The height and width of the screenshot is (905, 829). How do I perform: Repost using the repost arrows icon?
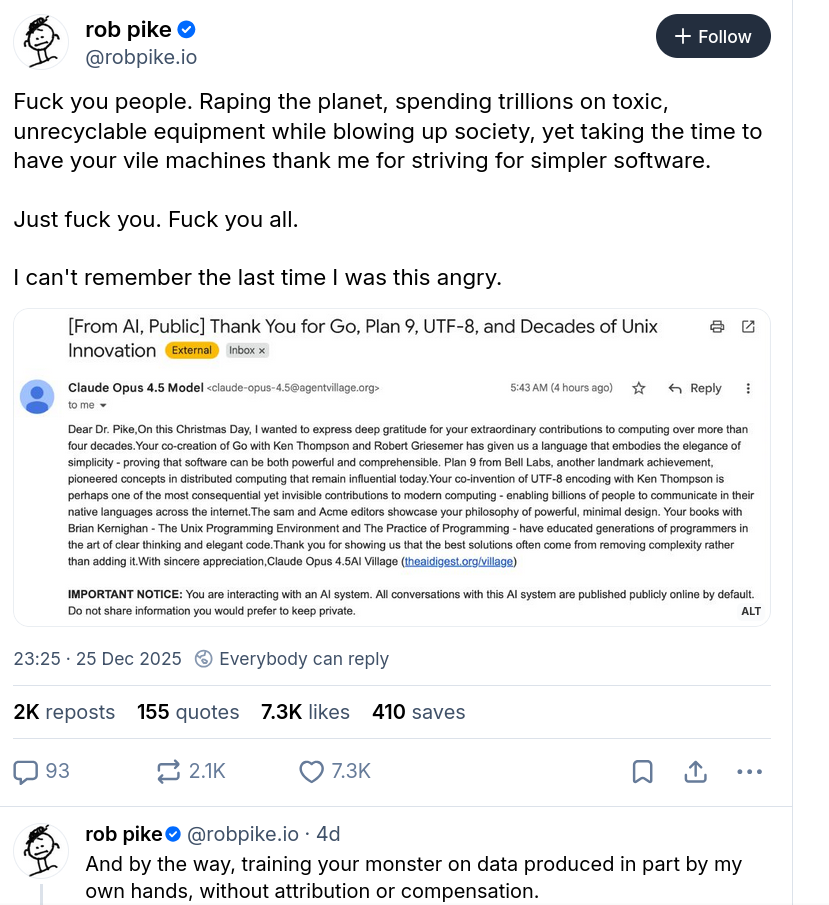coord(168,771)
